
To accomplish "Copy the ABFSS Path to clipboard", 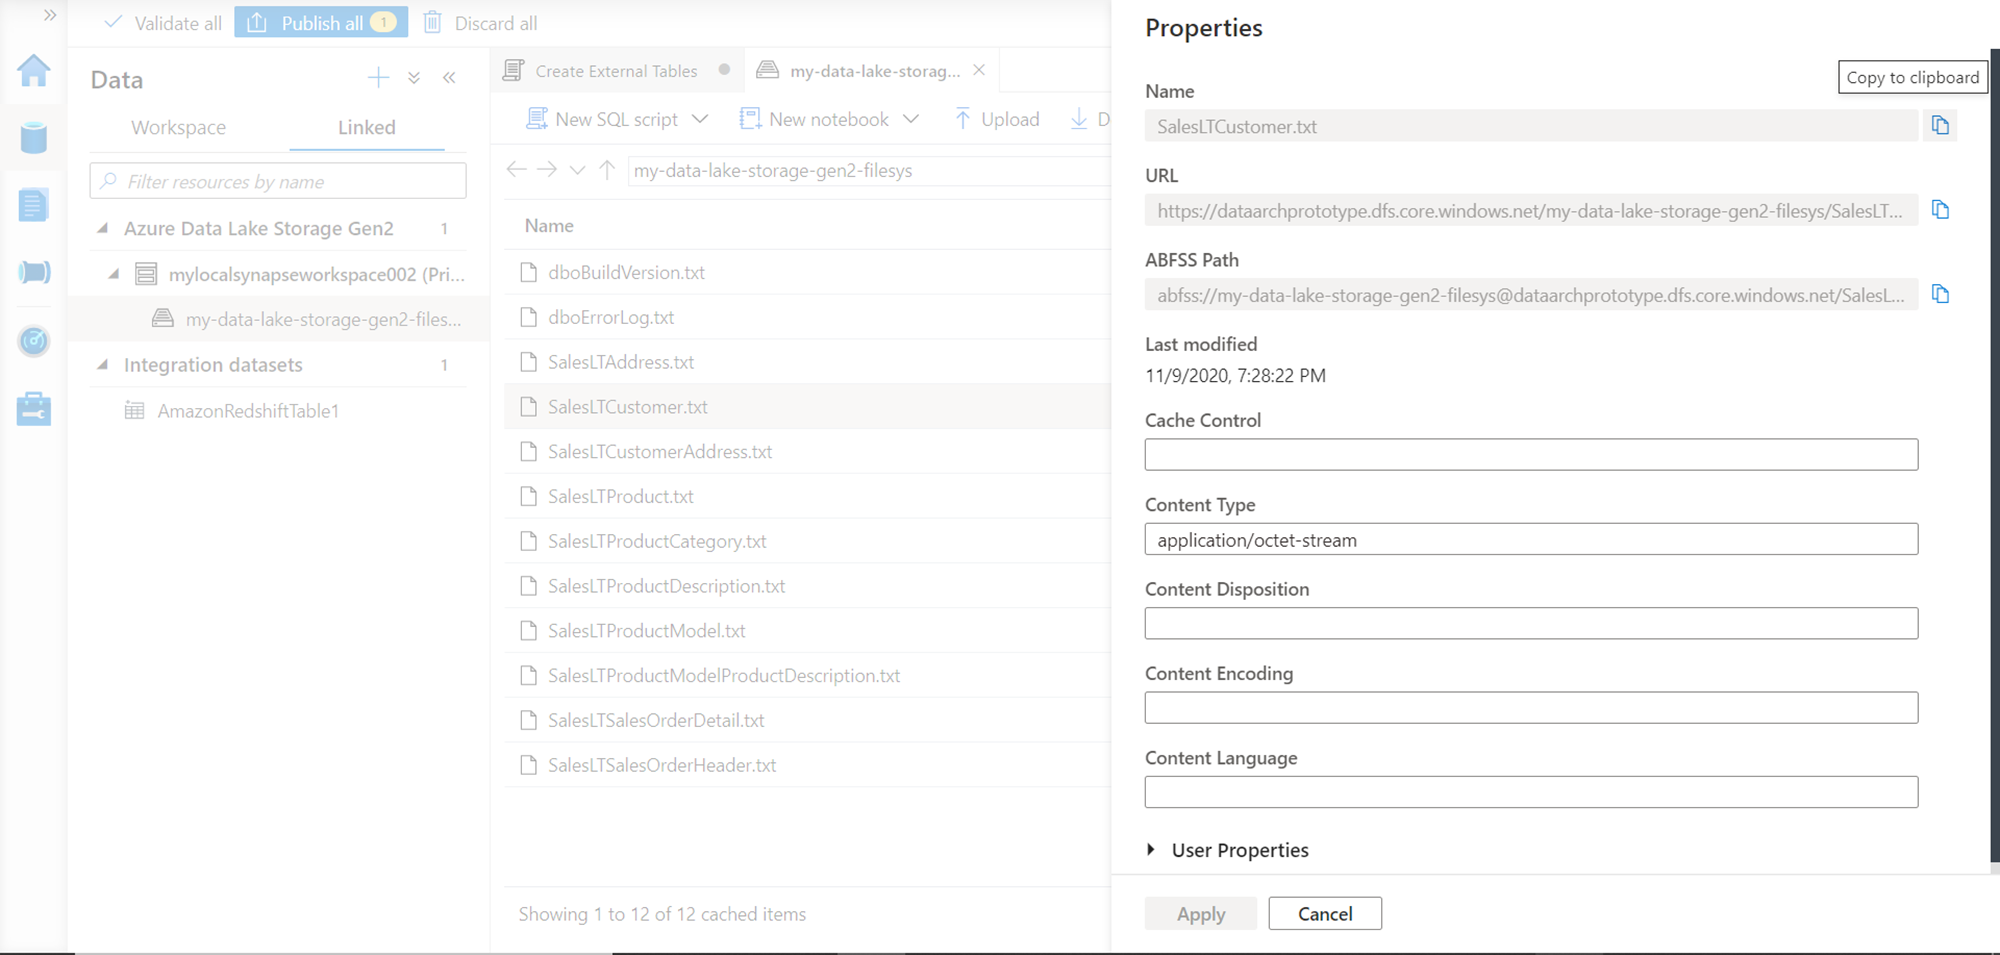I will pyautogui.click(x=1940, y=294).
